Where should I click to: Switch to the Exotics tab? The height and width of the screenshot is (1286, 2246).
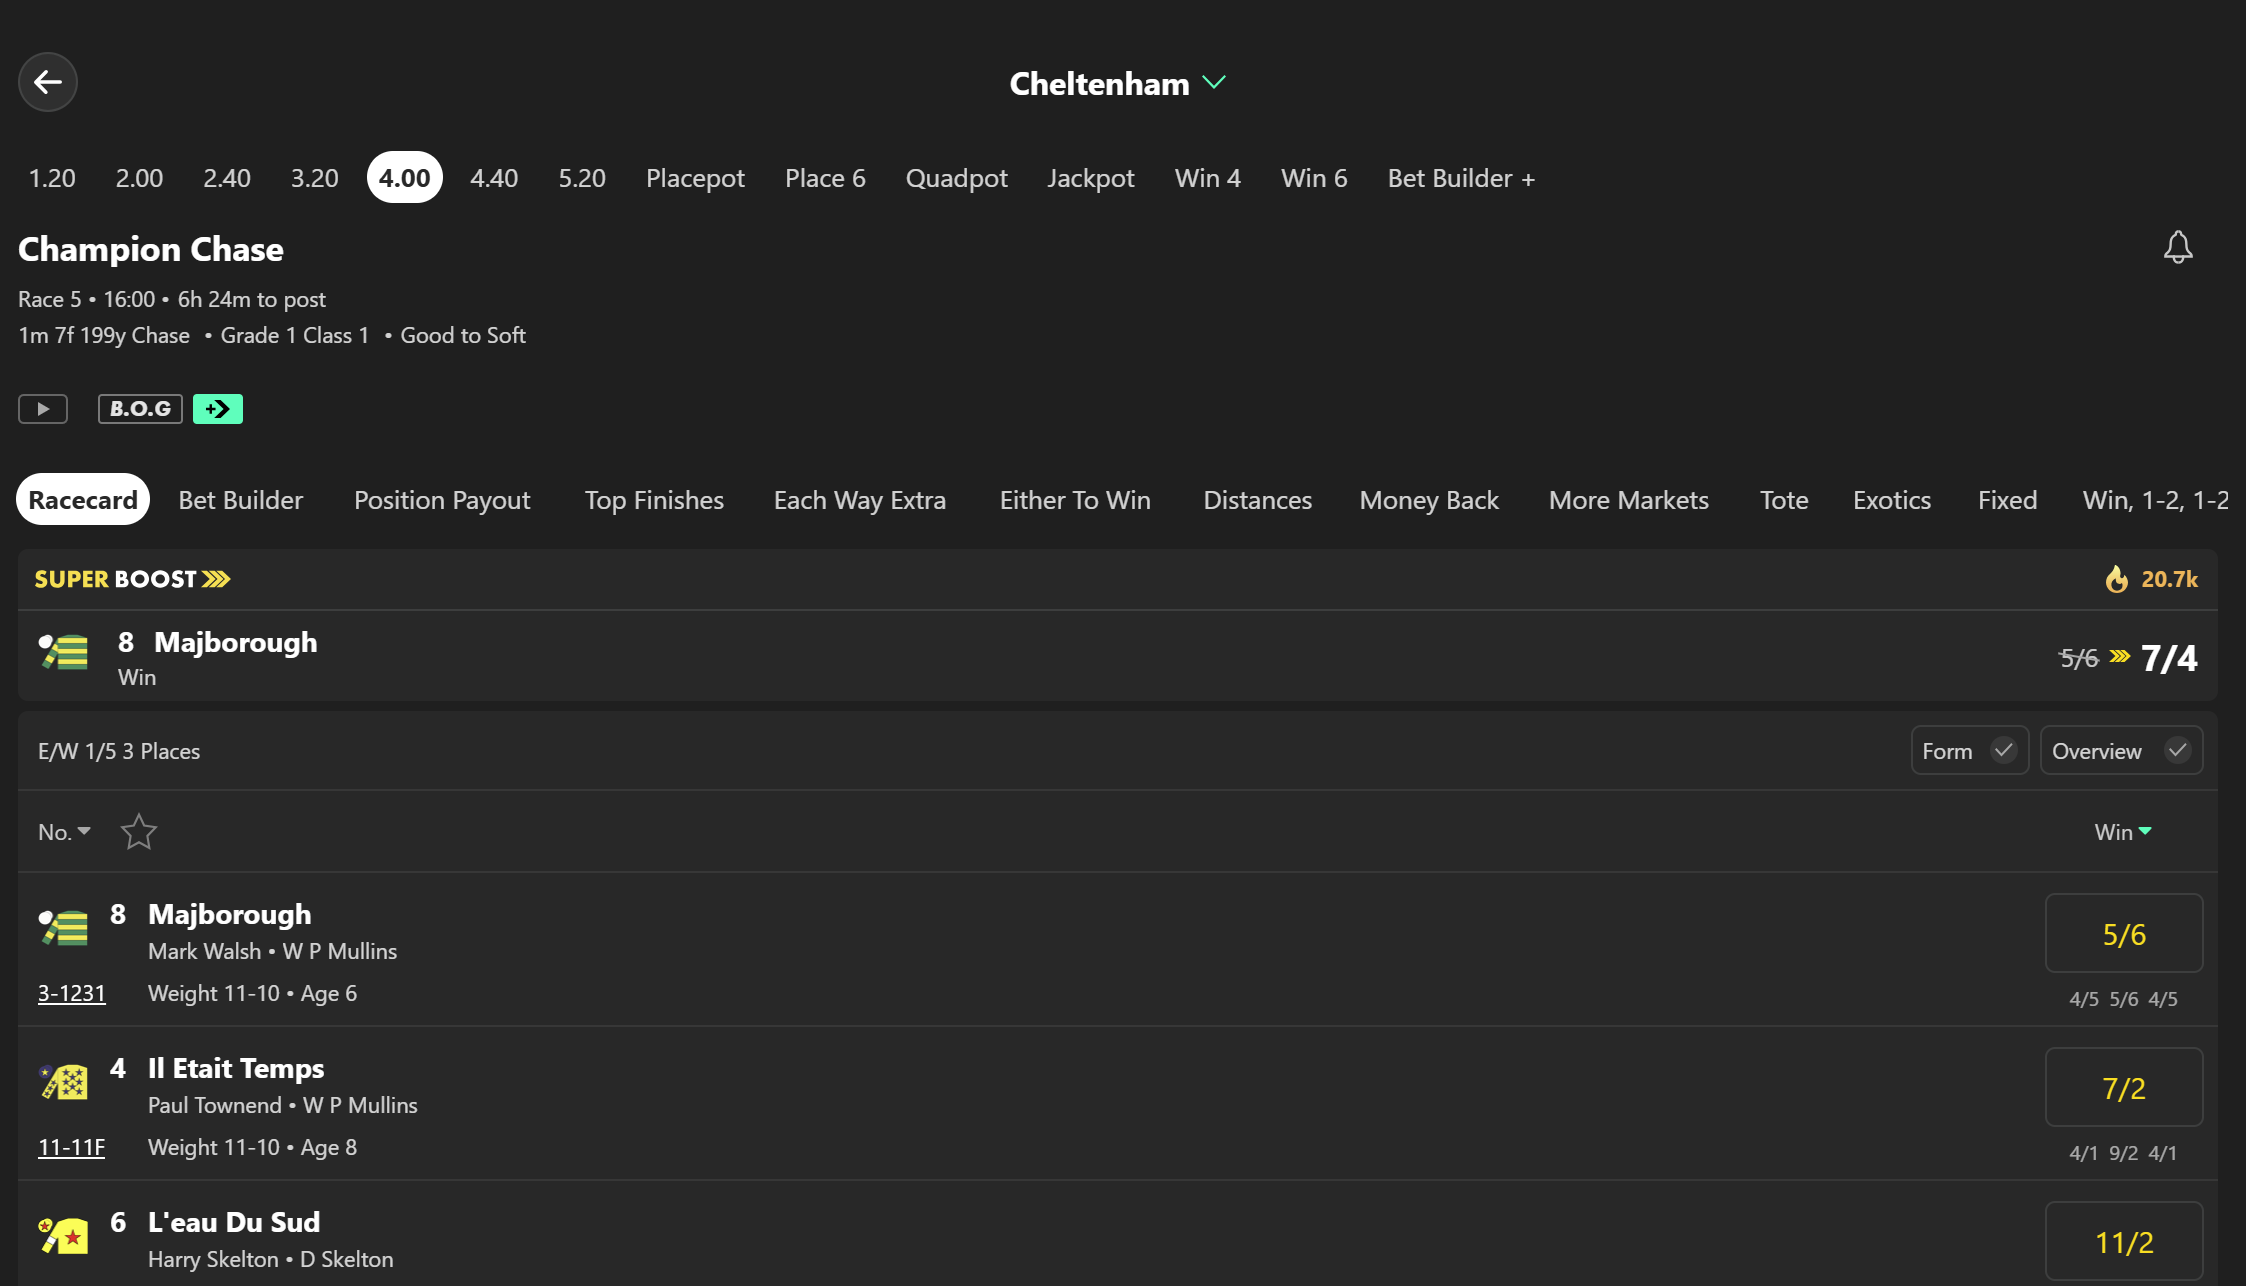(1892, 500)
